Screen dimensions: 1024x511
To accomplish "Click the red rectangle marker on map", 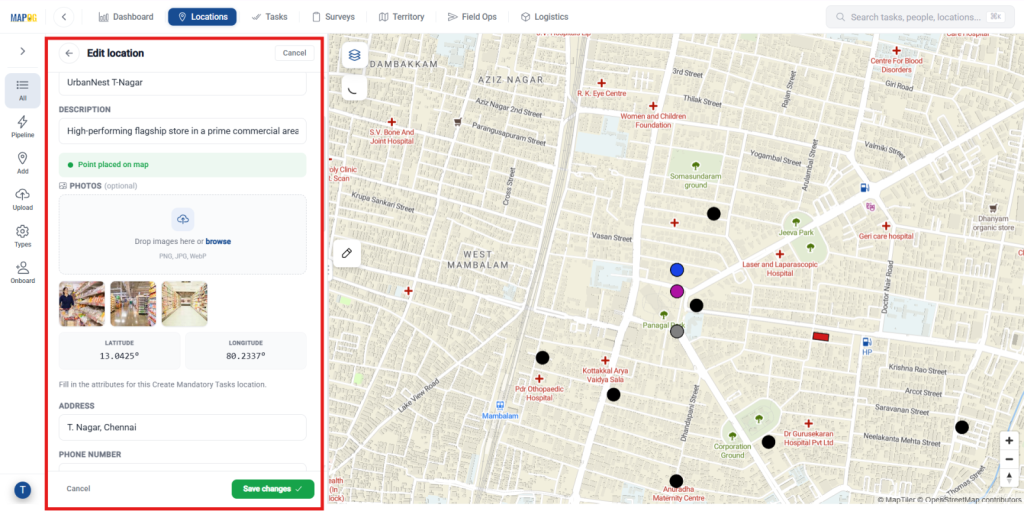I will (821, 337).
